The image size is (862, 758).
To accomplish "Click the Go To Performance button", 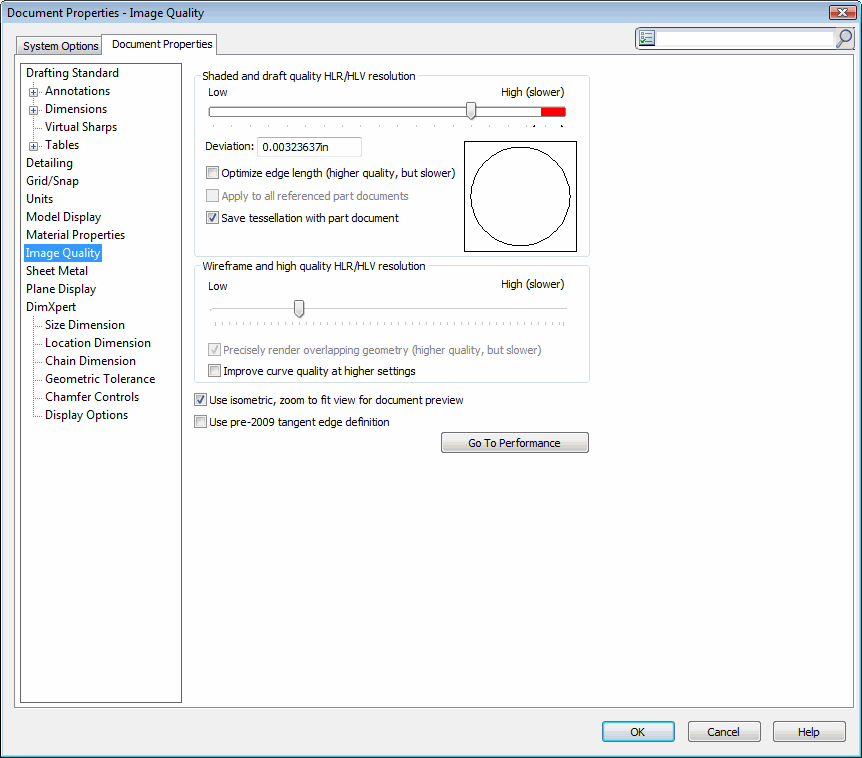I will coord(515,442).
